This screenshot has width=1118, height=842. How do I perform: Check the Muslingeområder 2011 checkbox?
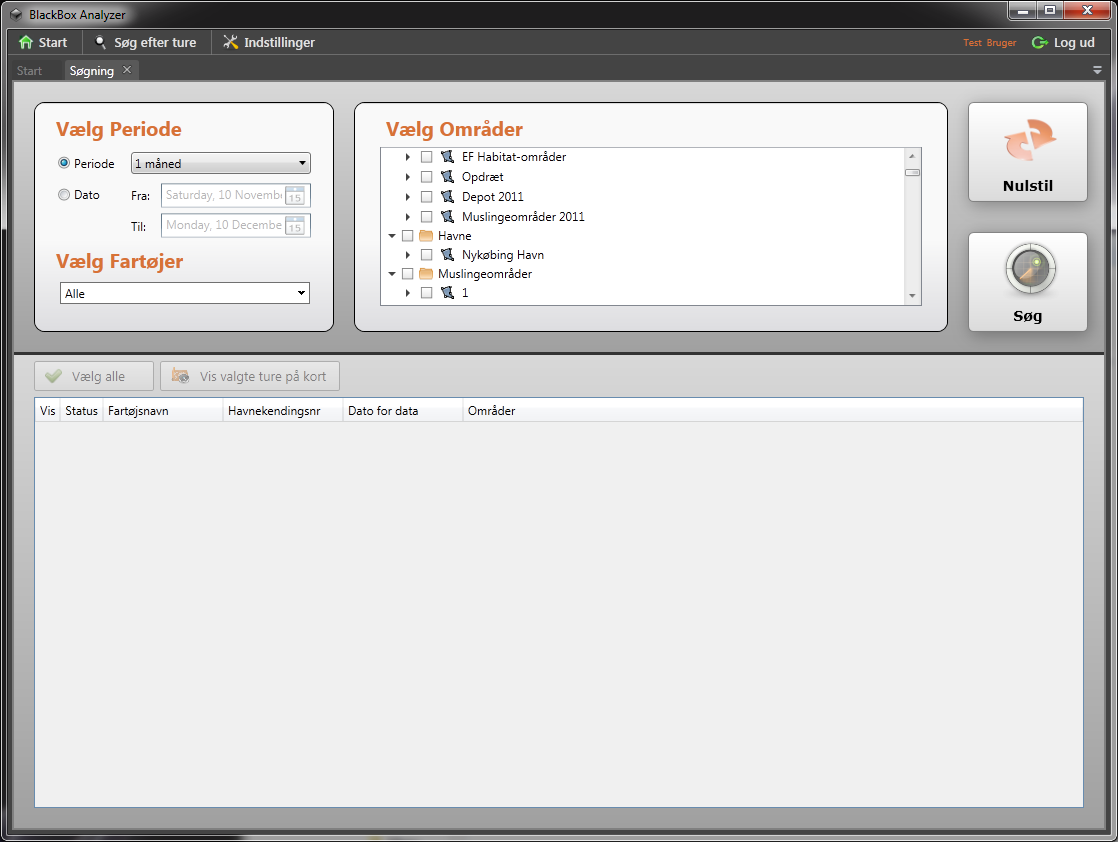click(426, 217)
